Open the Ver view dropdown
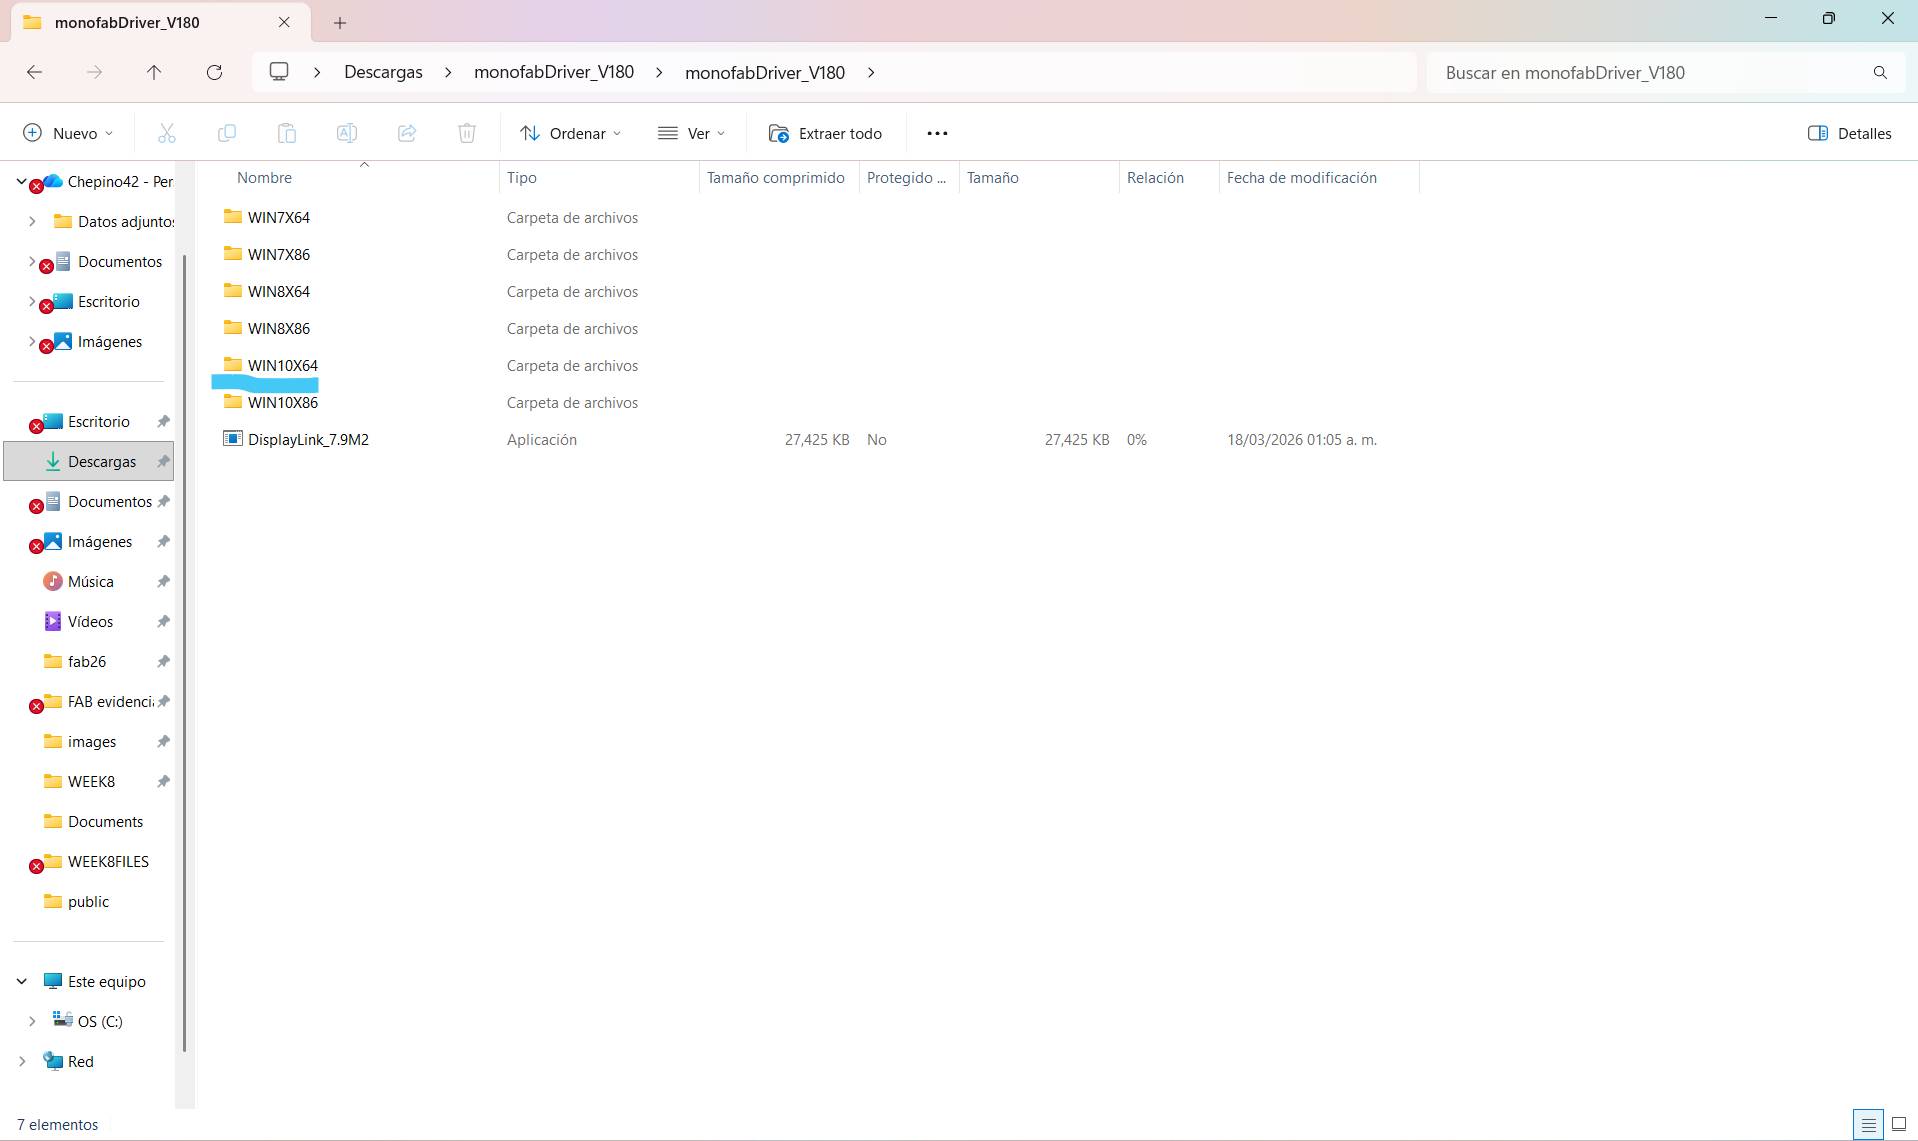The width and height of the screenshot is (1918, 1141). (691, 133)
